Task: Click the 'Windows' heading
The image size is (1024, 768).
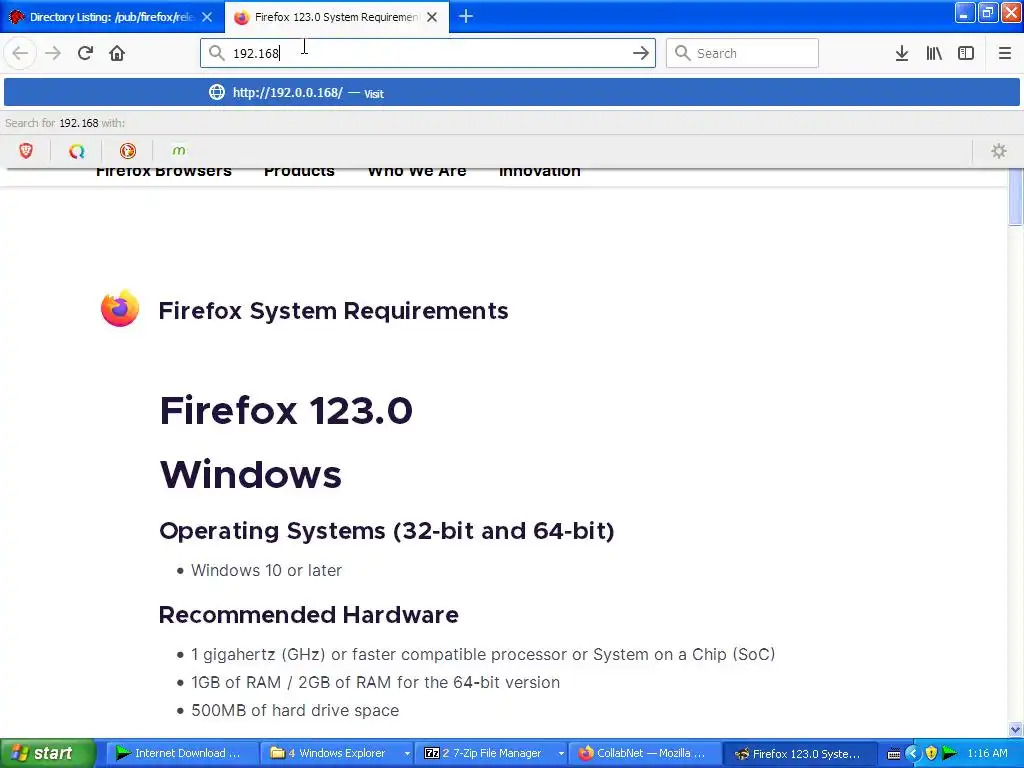Action: (251, 475)
